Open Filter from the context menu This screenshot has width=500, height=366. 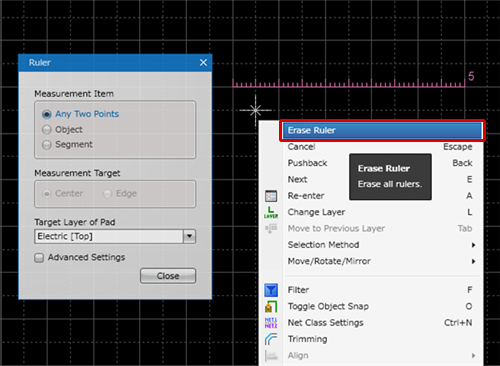coord(382,290)
